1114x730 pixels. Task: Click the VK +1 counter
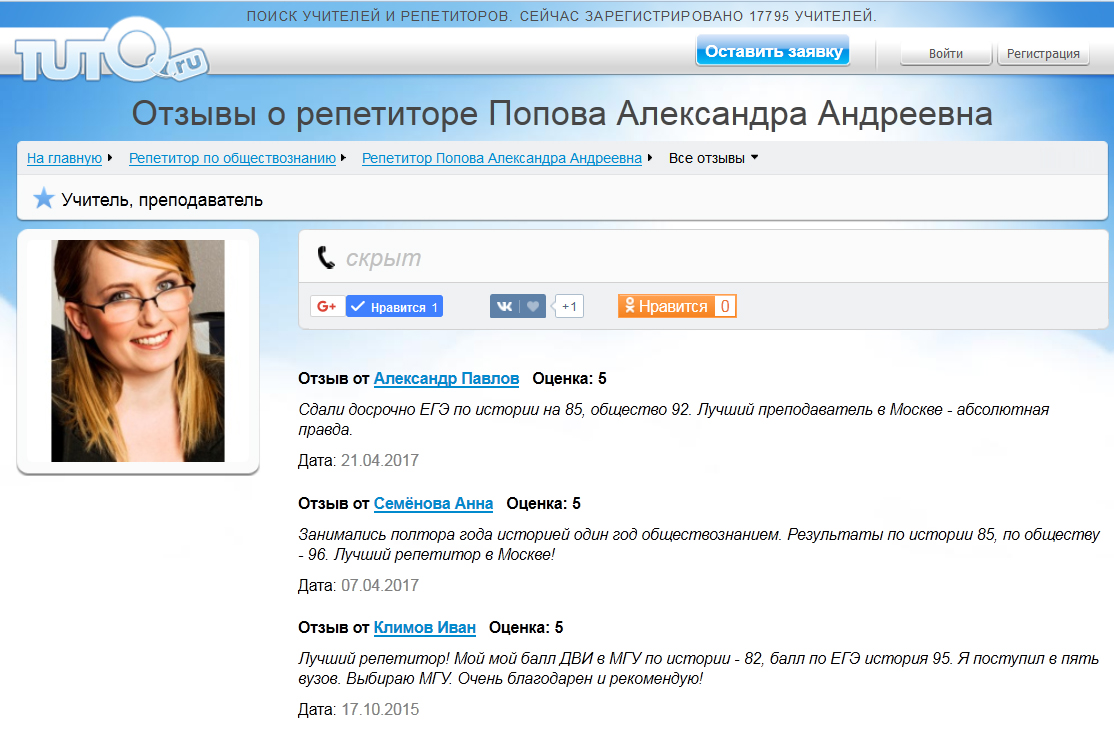569,306
